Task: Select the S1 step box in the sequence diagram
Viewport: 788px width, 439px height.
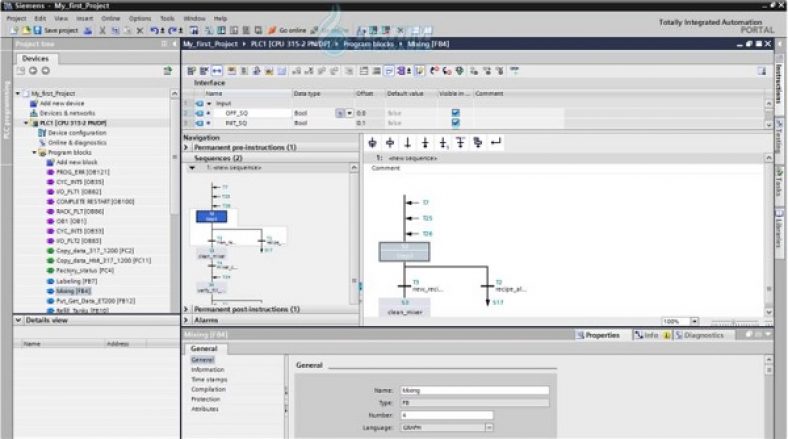Action: (405, 252)
